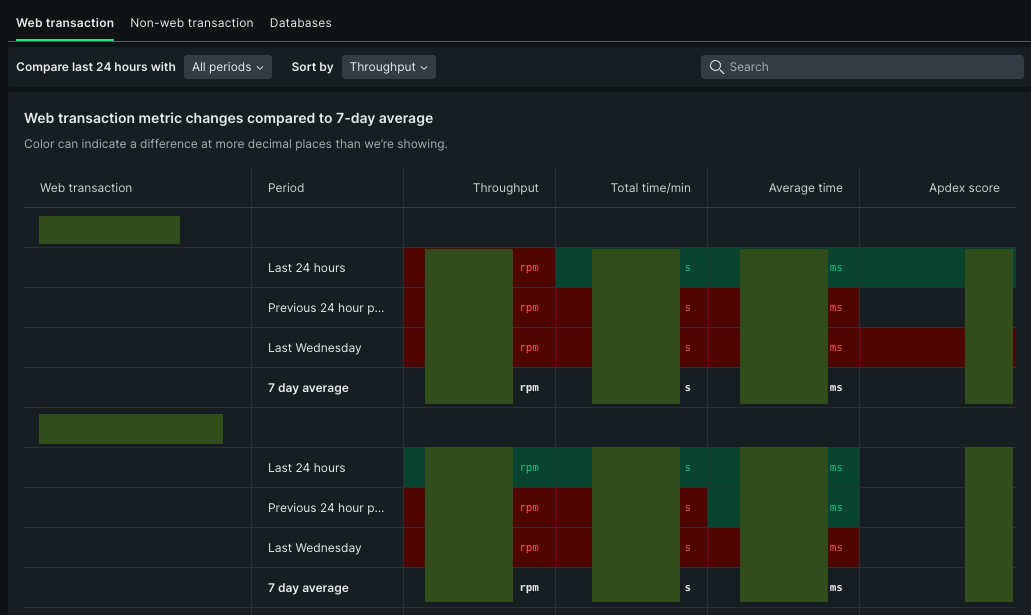Click the Apdex score column header
1031x615 pixels.
963,188
